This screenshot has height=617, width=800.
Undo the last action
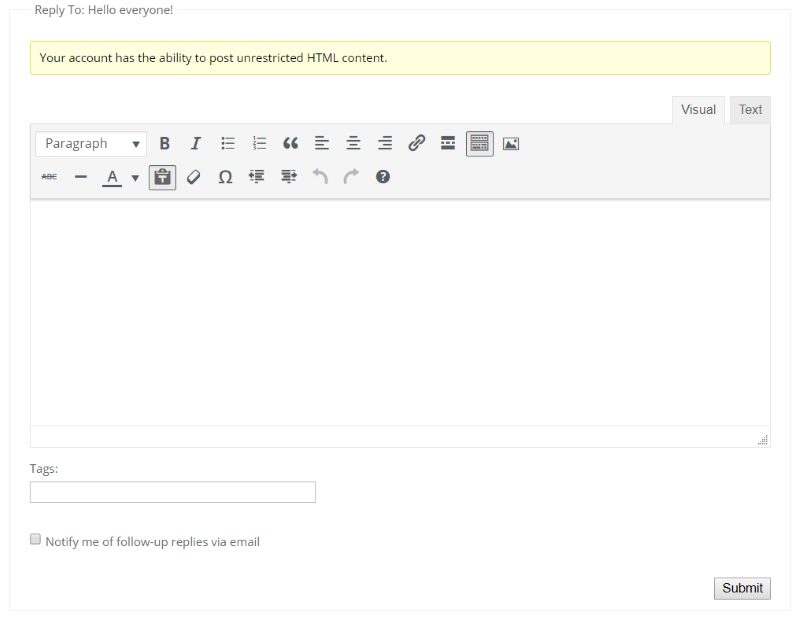coord(320,177)
